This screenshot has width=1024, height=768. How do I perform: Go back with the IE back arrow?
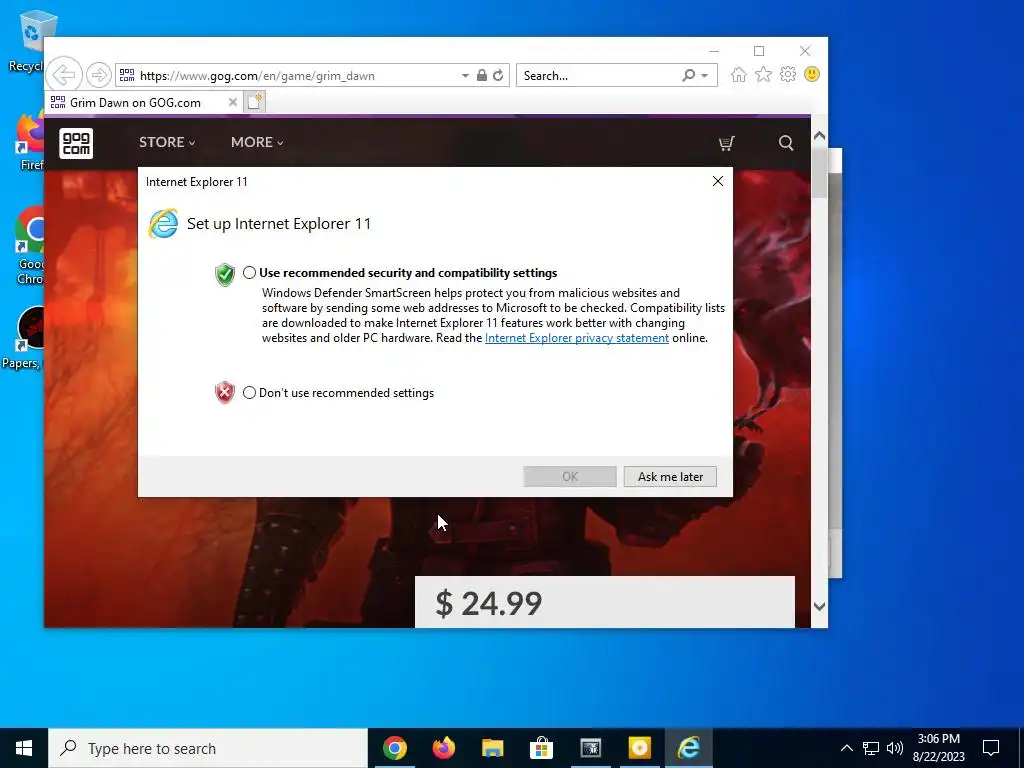point(64,75)
